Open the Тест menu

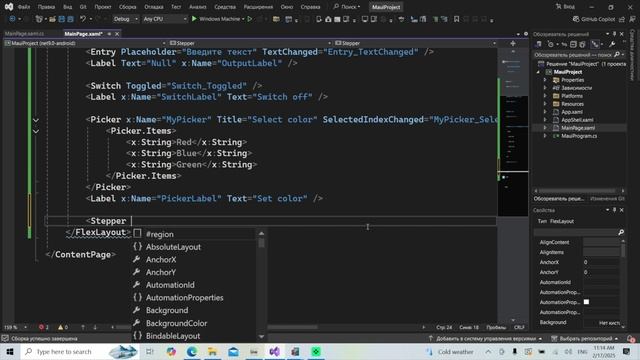coord(176,7)
